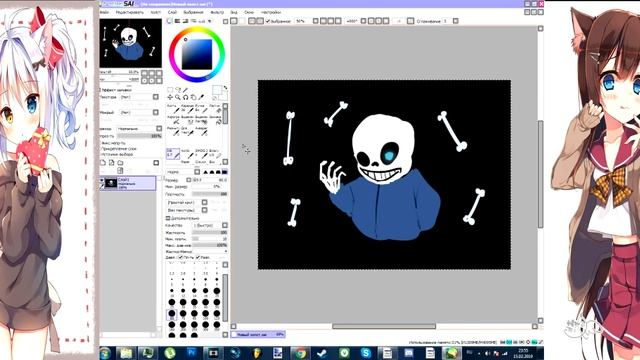Open Steam from the taskbar
Screen dimensions: 640x360
(322, 353)
